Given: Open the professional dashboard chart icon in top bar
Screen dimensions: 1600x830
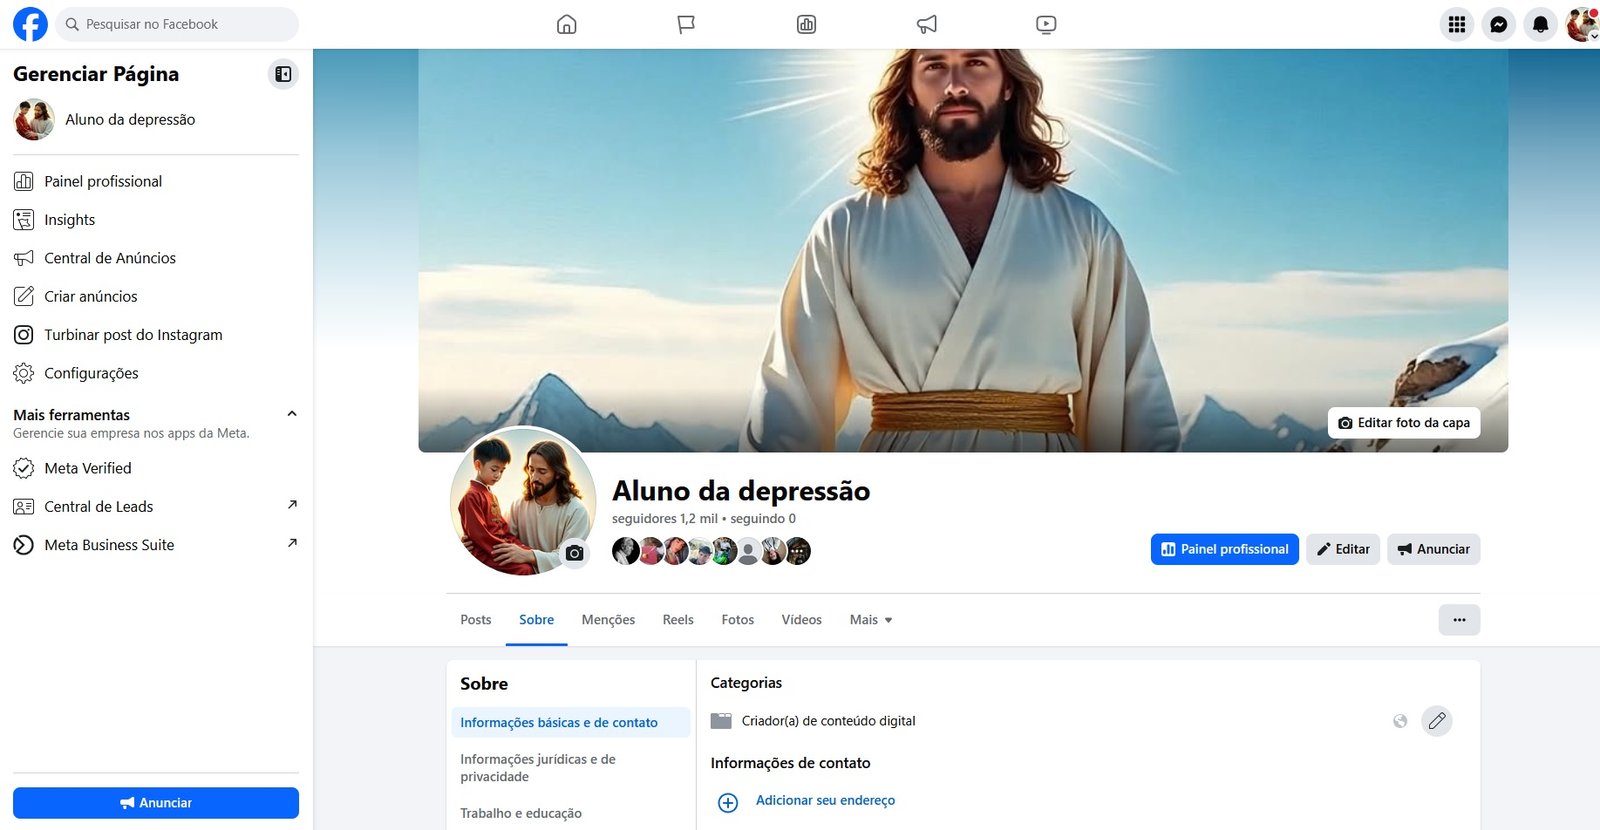Looking at the screenshot, I should pyautogui.click(x=806, y=24).
